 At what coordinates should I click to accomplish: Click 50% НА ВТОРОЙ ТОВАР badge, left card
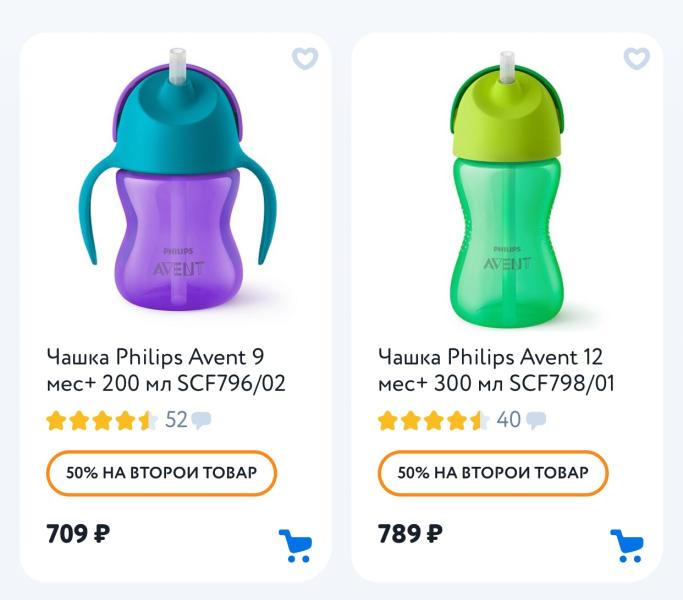pyautogui.click(x=162, y=473)
